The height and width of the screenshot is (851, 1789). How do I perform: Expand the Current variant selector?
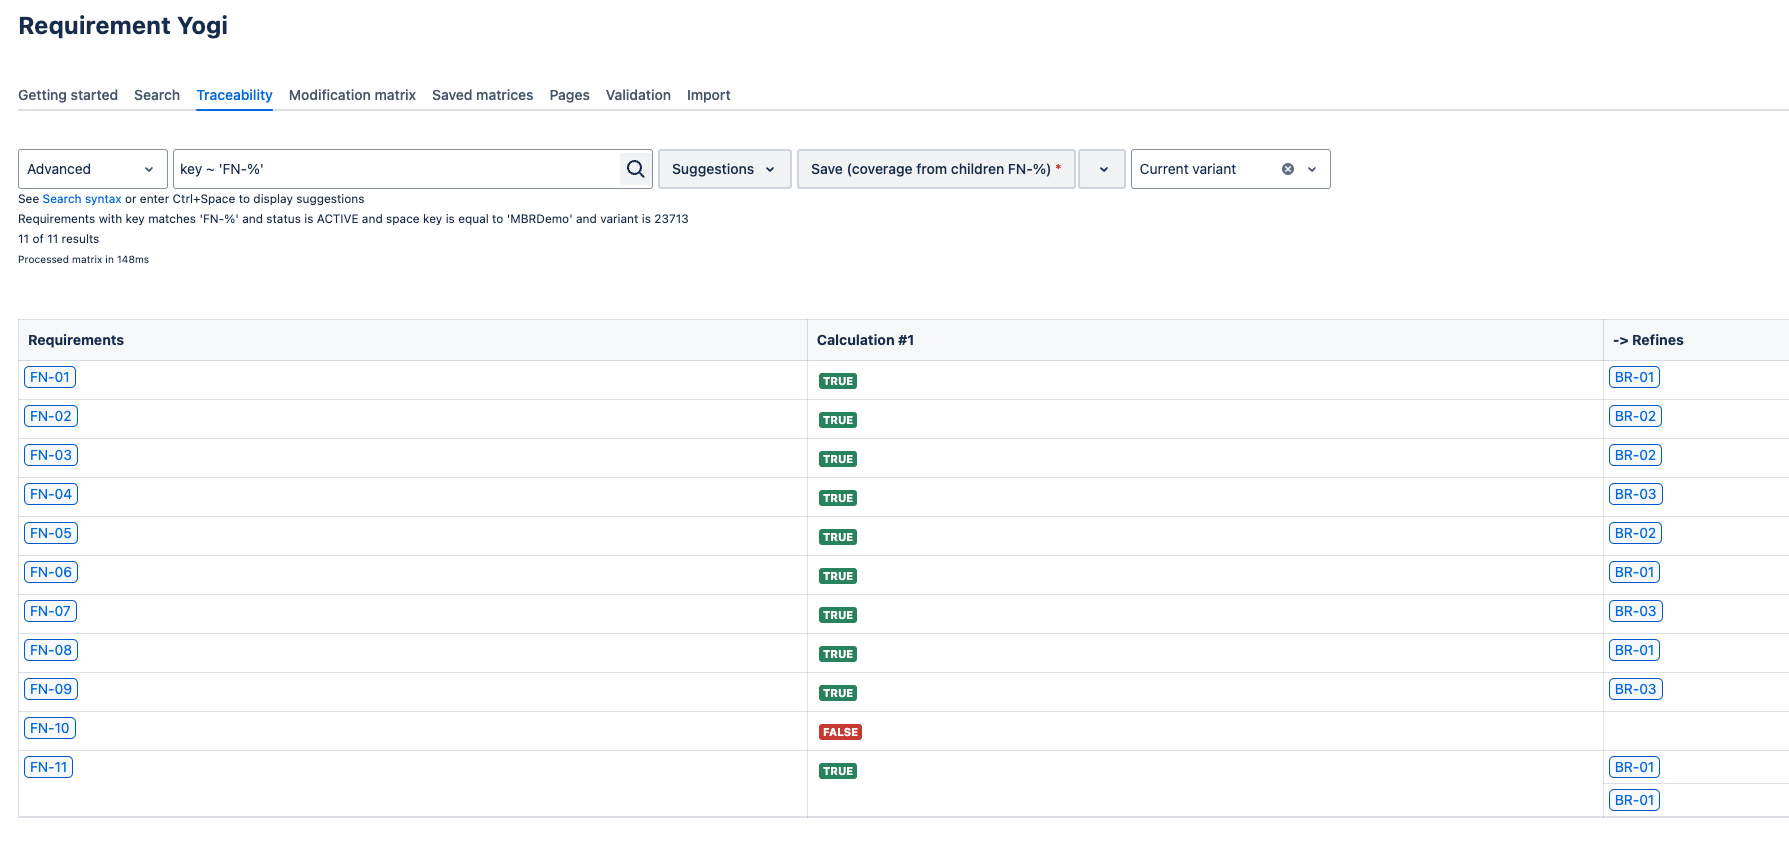(x=1312, y=169)
